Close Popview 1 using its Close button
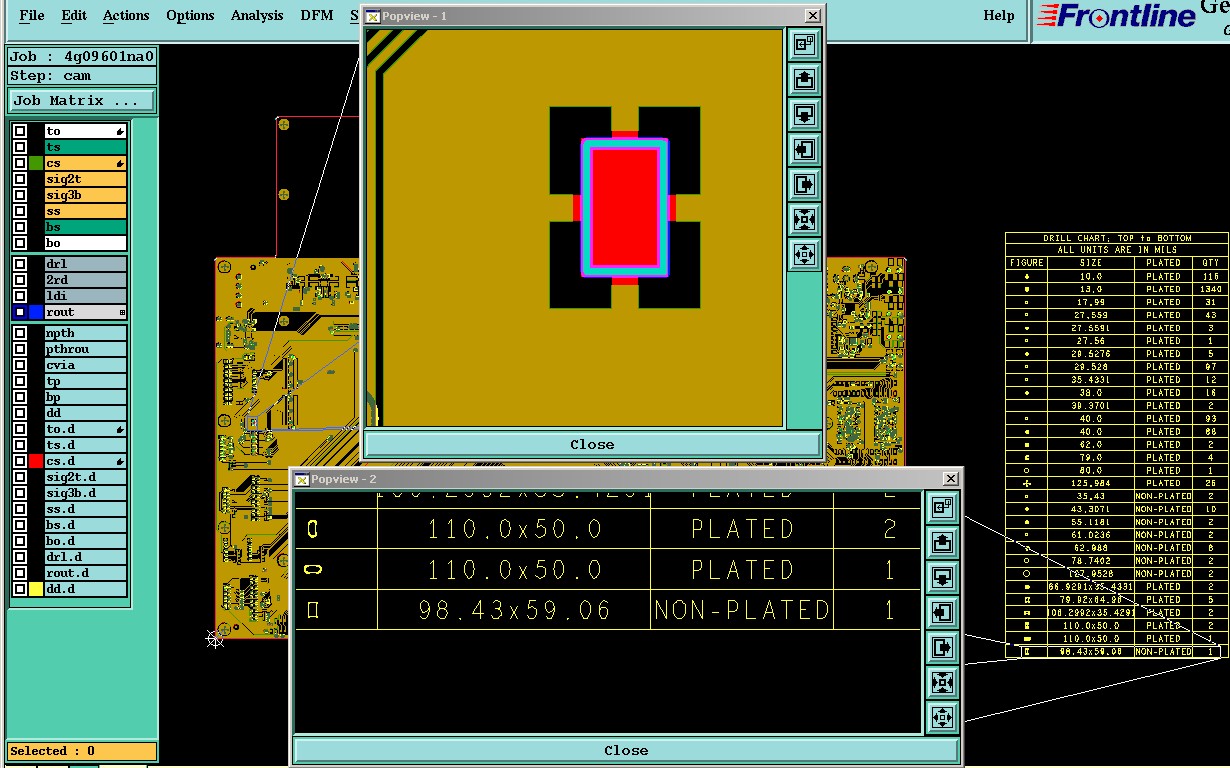This screenshot has height=768, width=1230. point(592,445)
